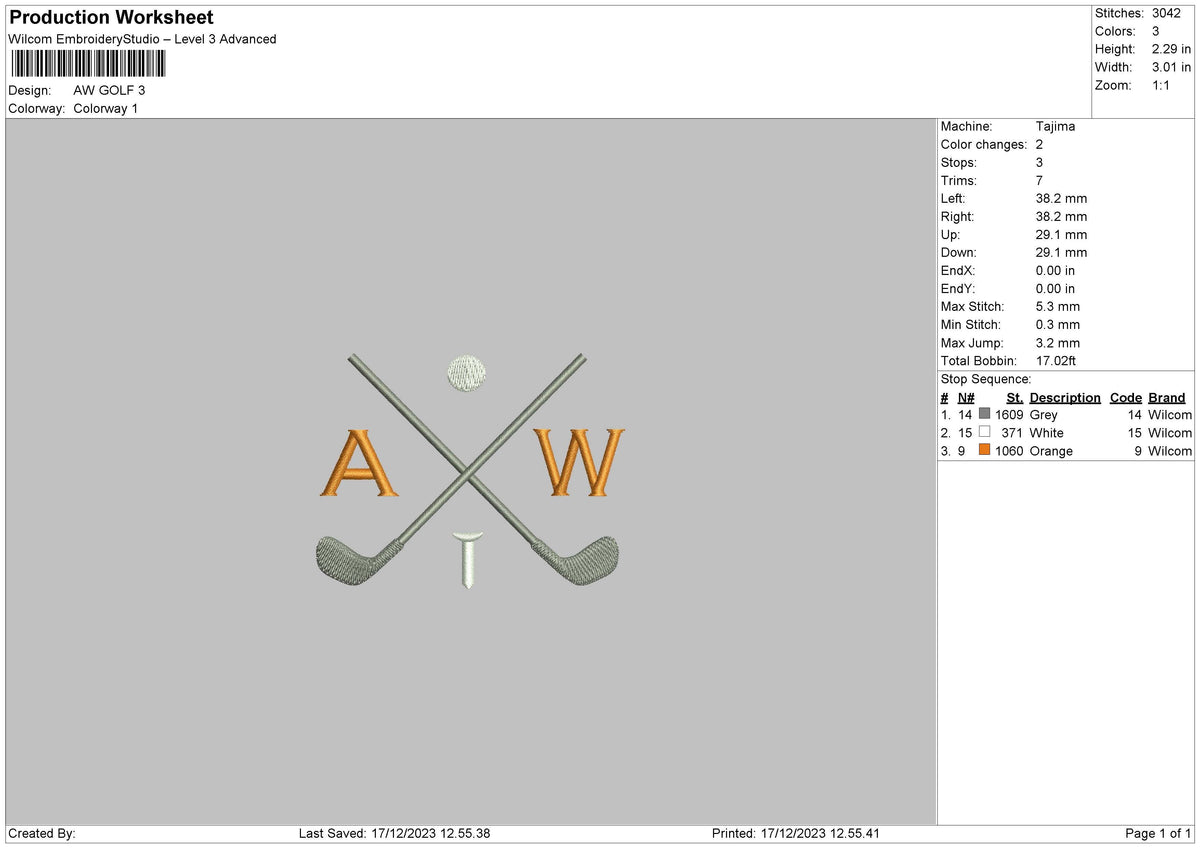Viewport: 1200px width, 848px height.
Task: Click the design name 'AW GOLF 3'
Action: [109, 90]
